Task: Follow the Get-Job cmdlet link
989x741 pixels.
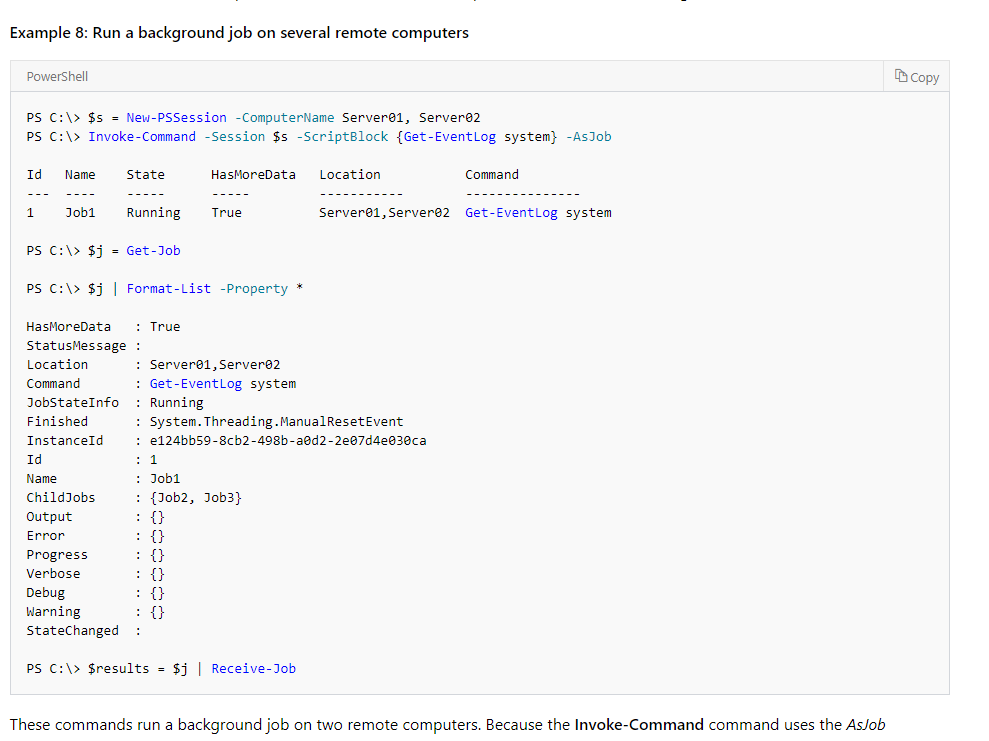Action: [153, 250]
